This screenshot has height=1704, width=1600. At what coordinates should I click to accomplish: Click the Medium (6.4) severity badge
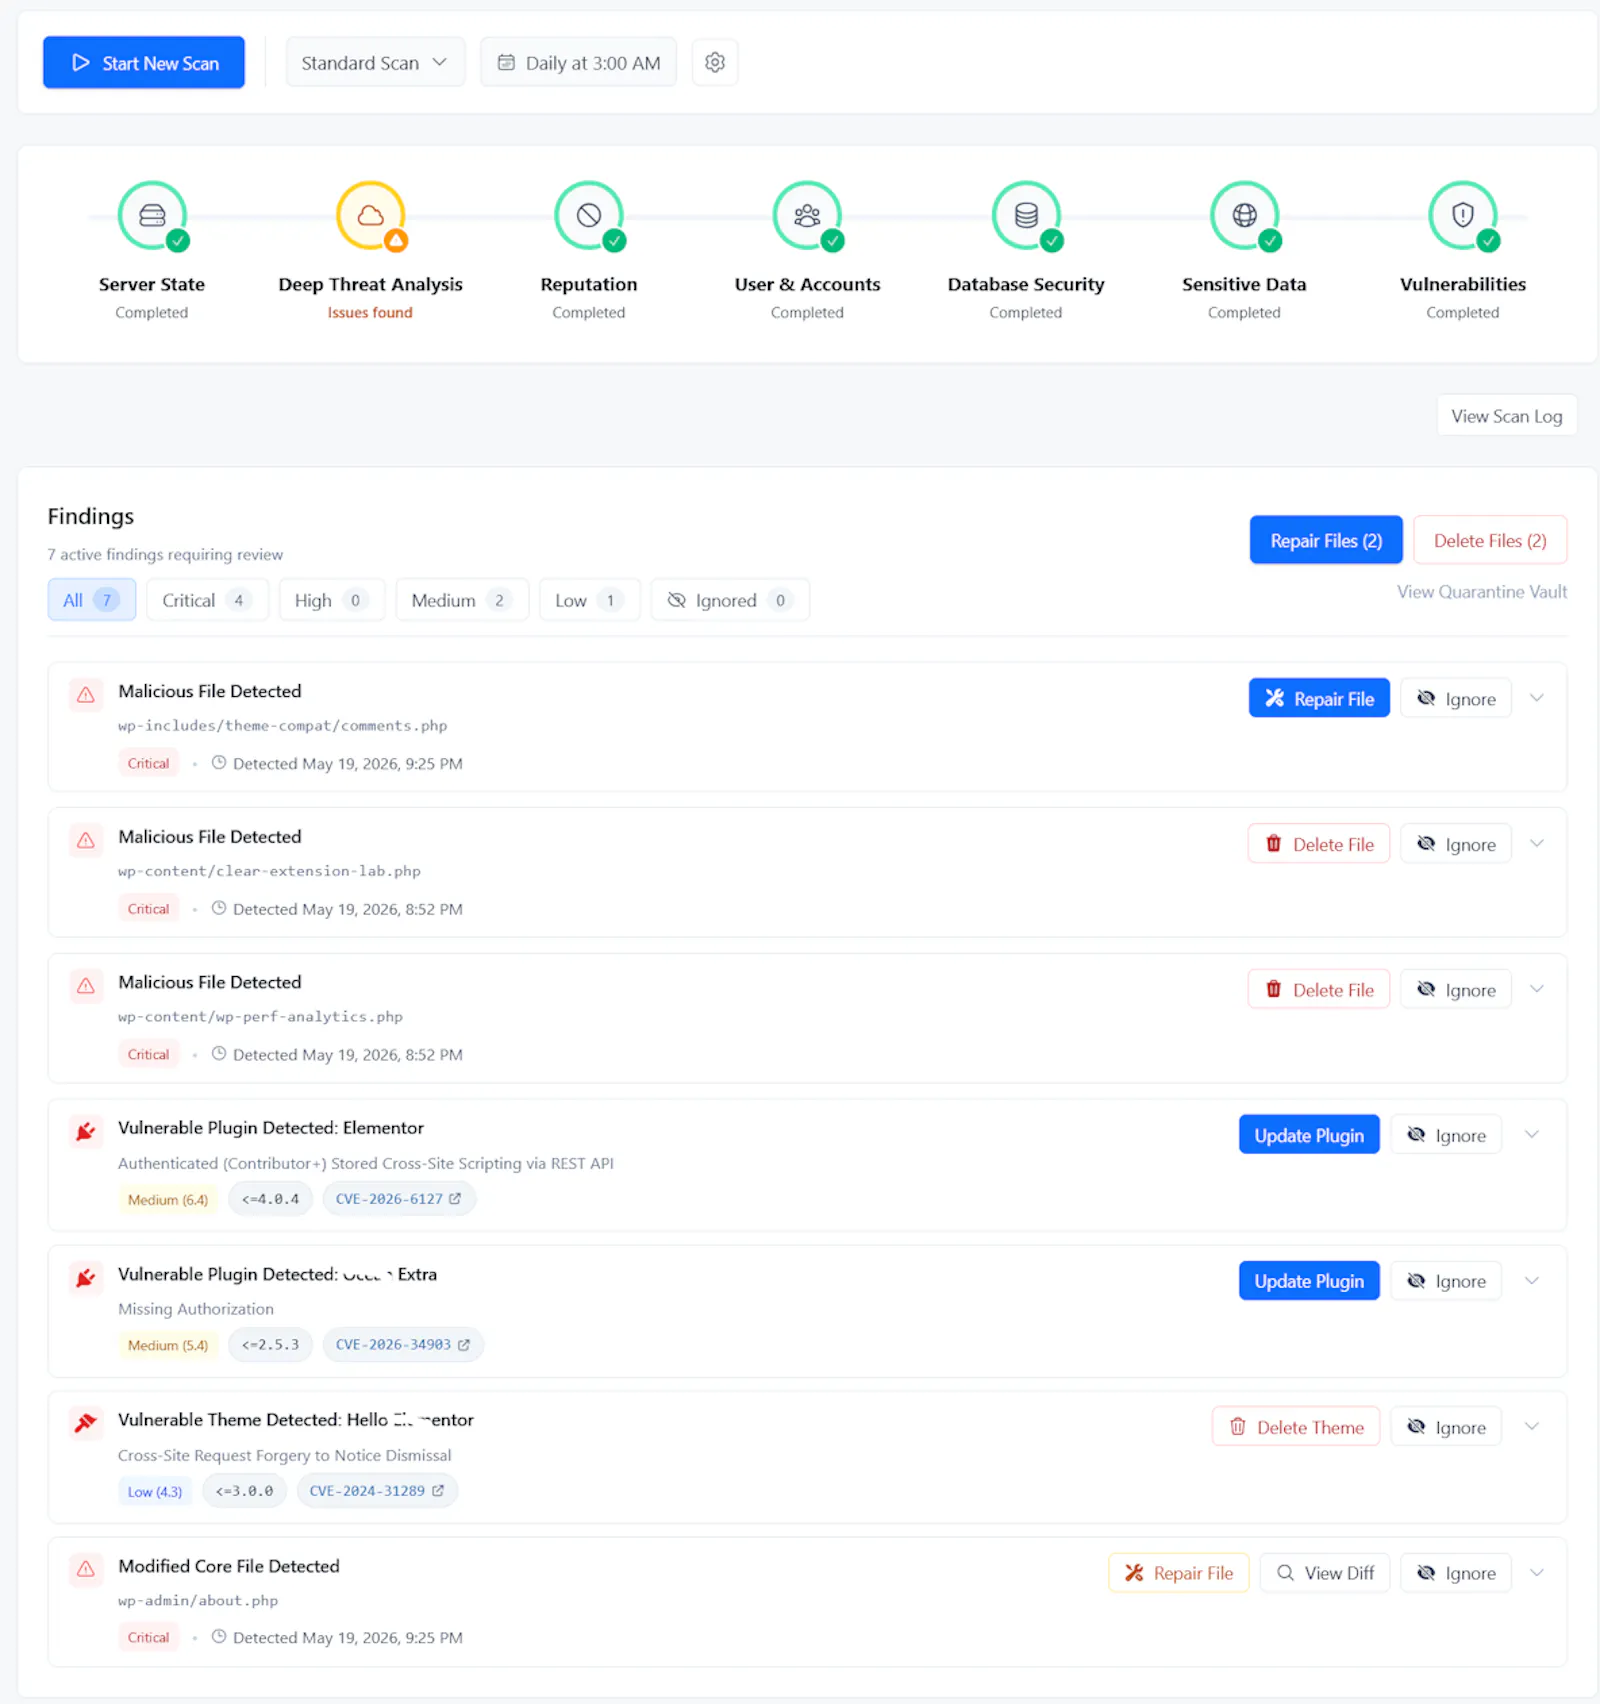point(168,1200)
